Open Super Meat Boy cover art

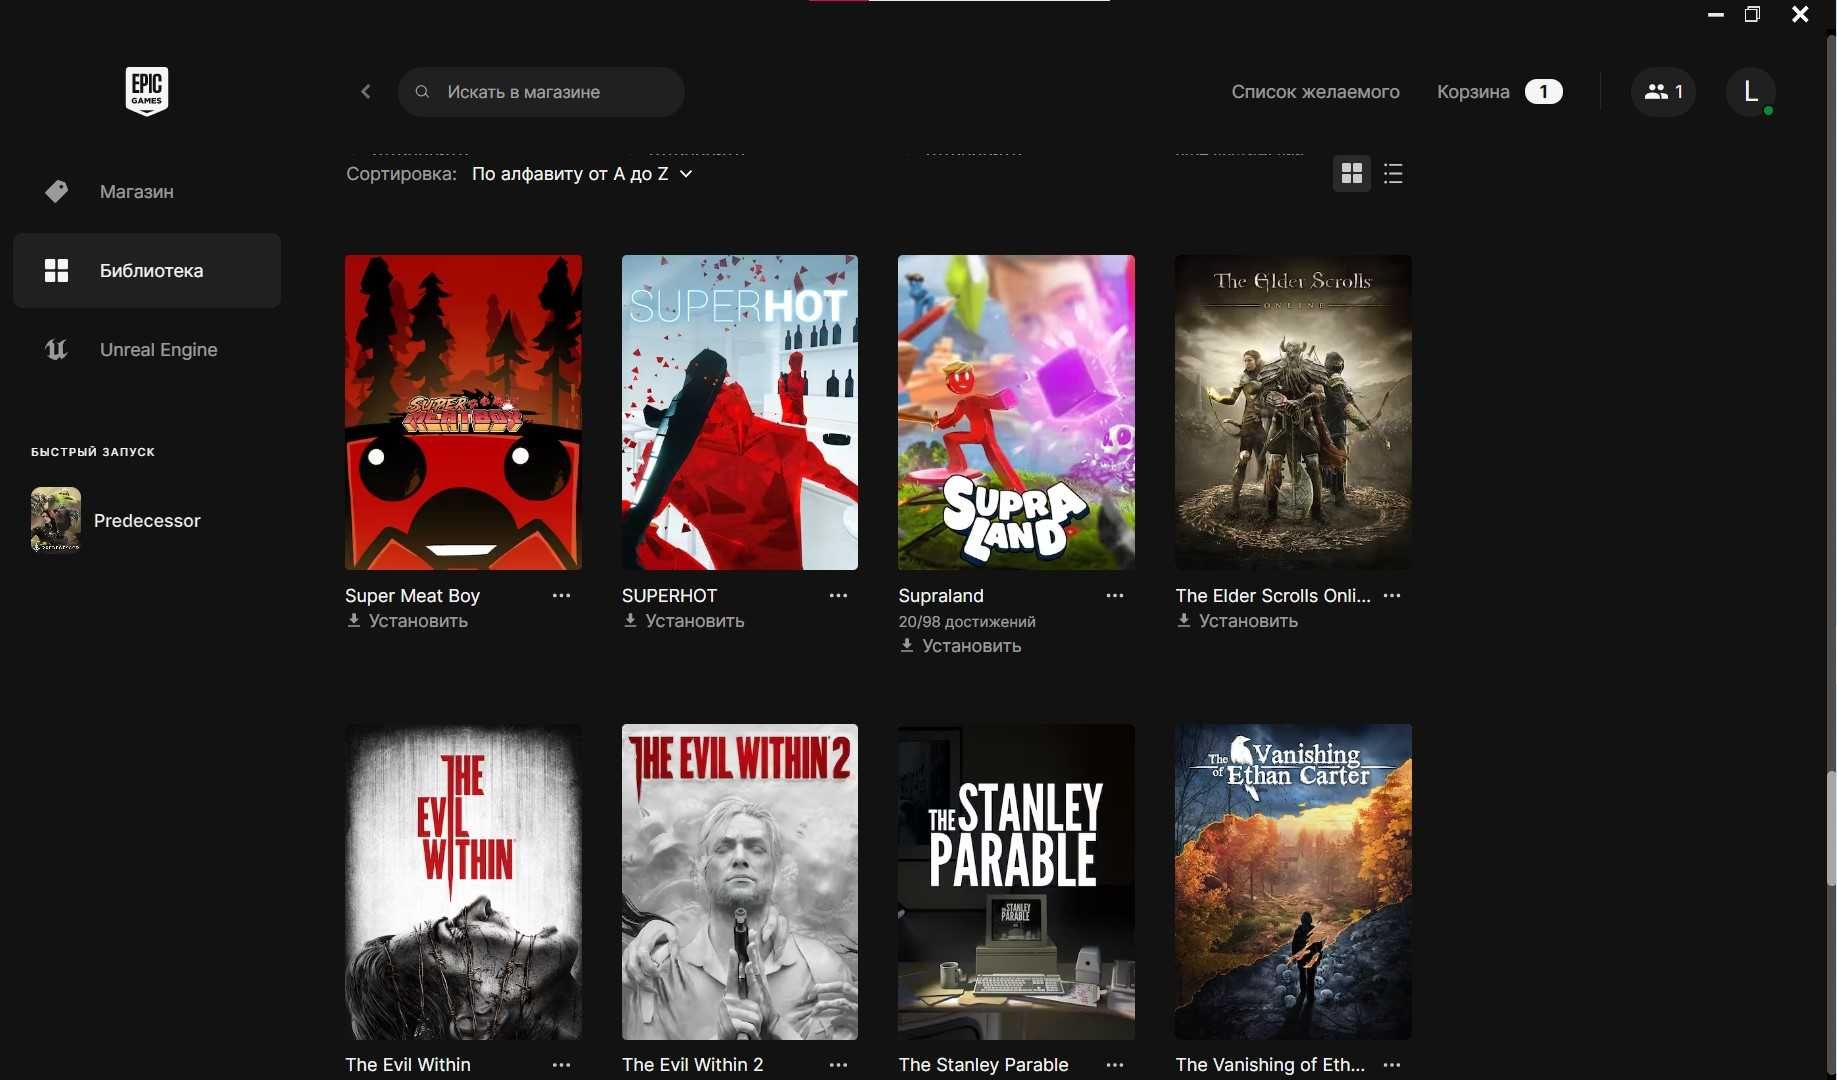(x=463, y=412)
